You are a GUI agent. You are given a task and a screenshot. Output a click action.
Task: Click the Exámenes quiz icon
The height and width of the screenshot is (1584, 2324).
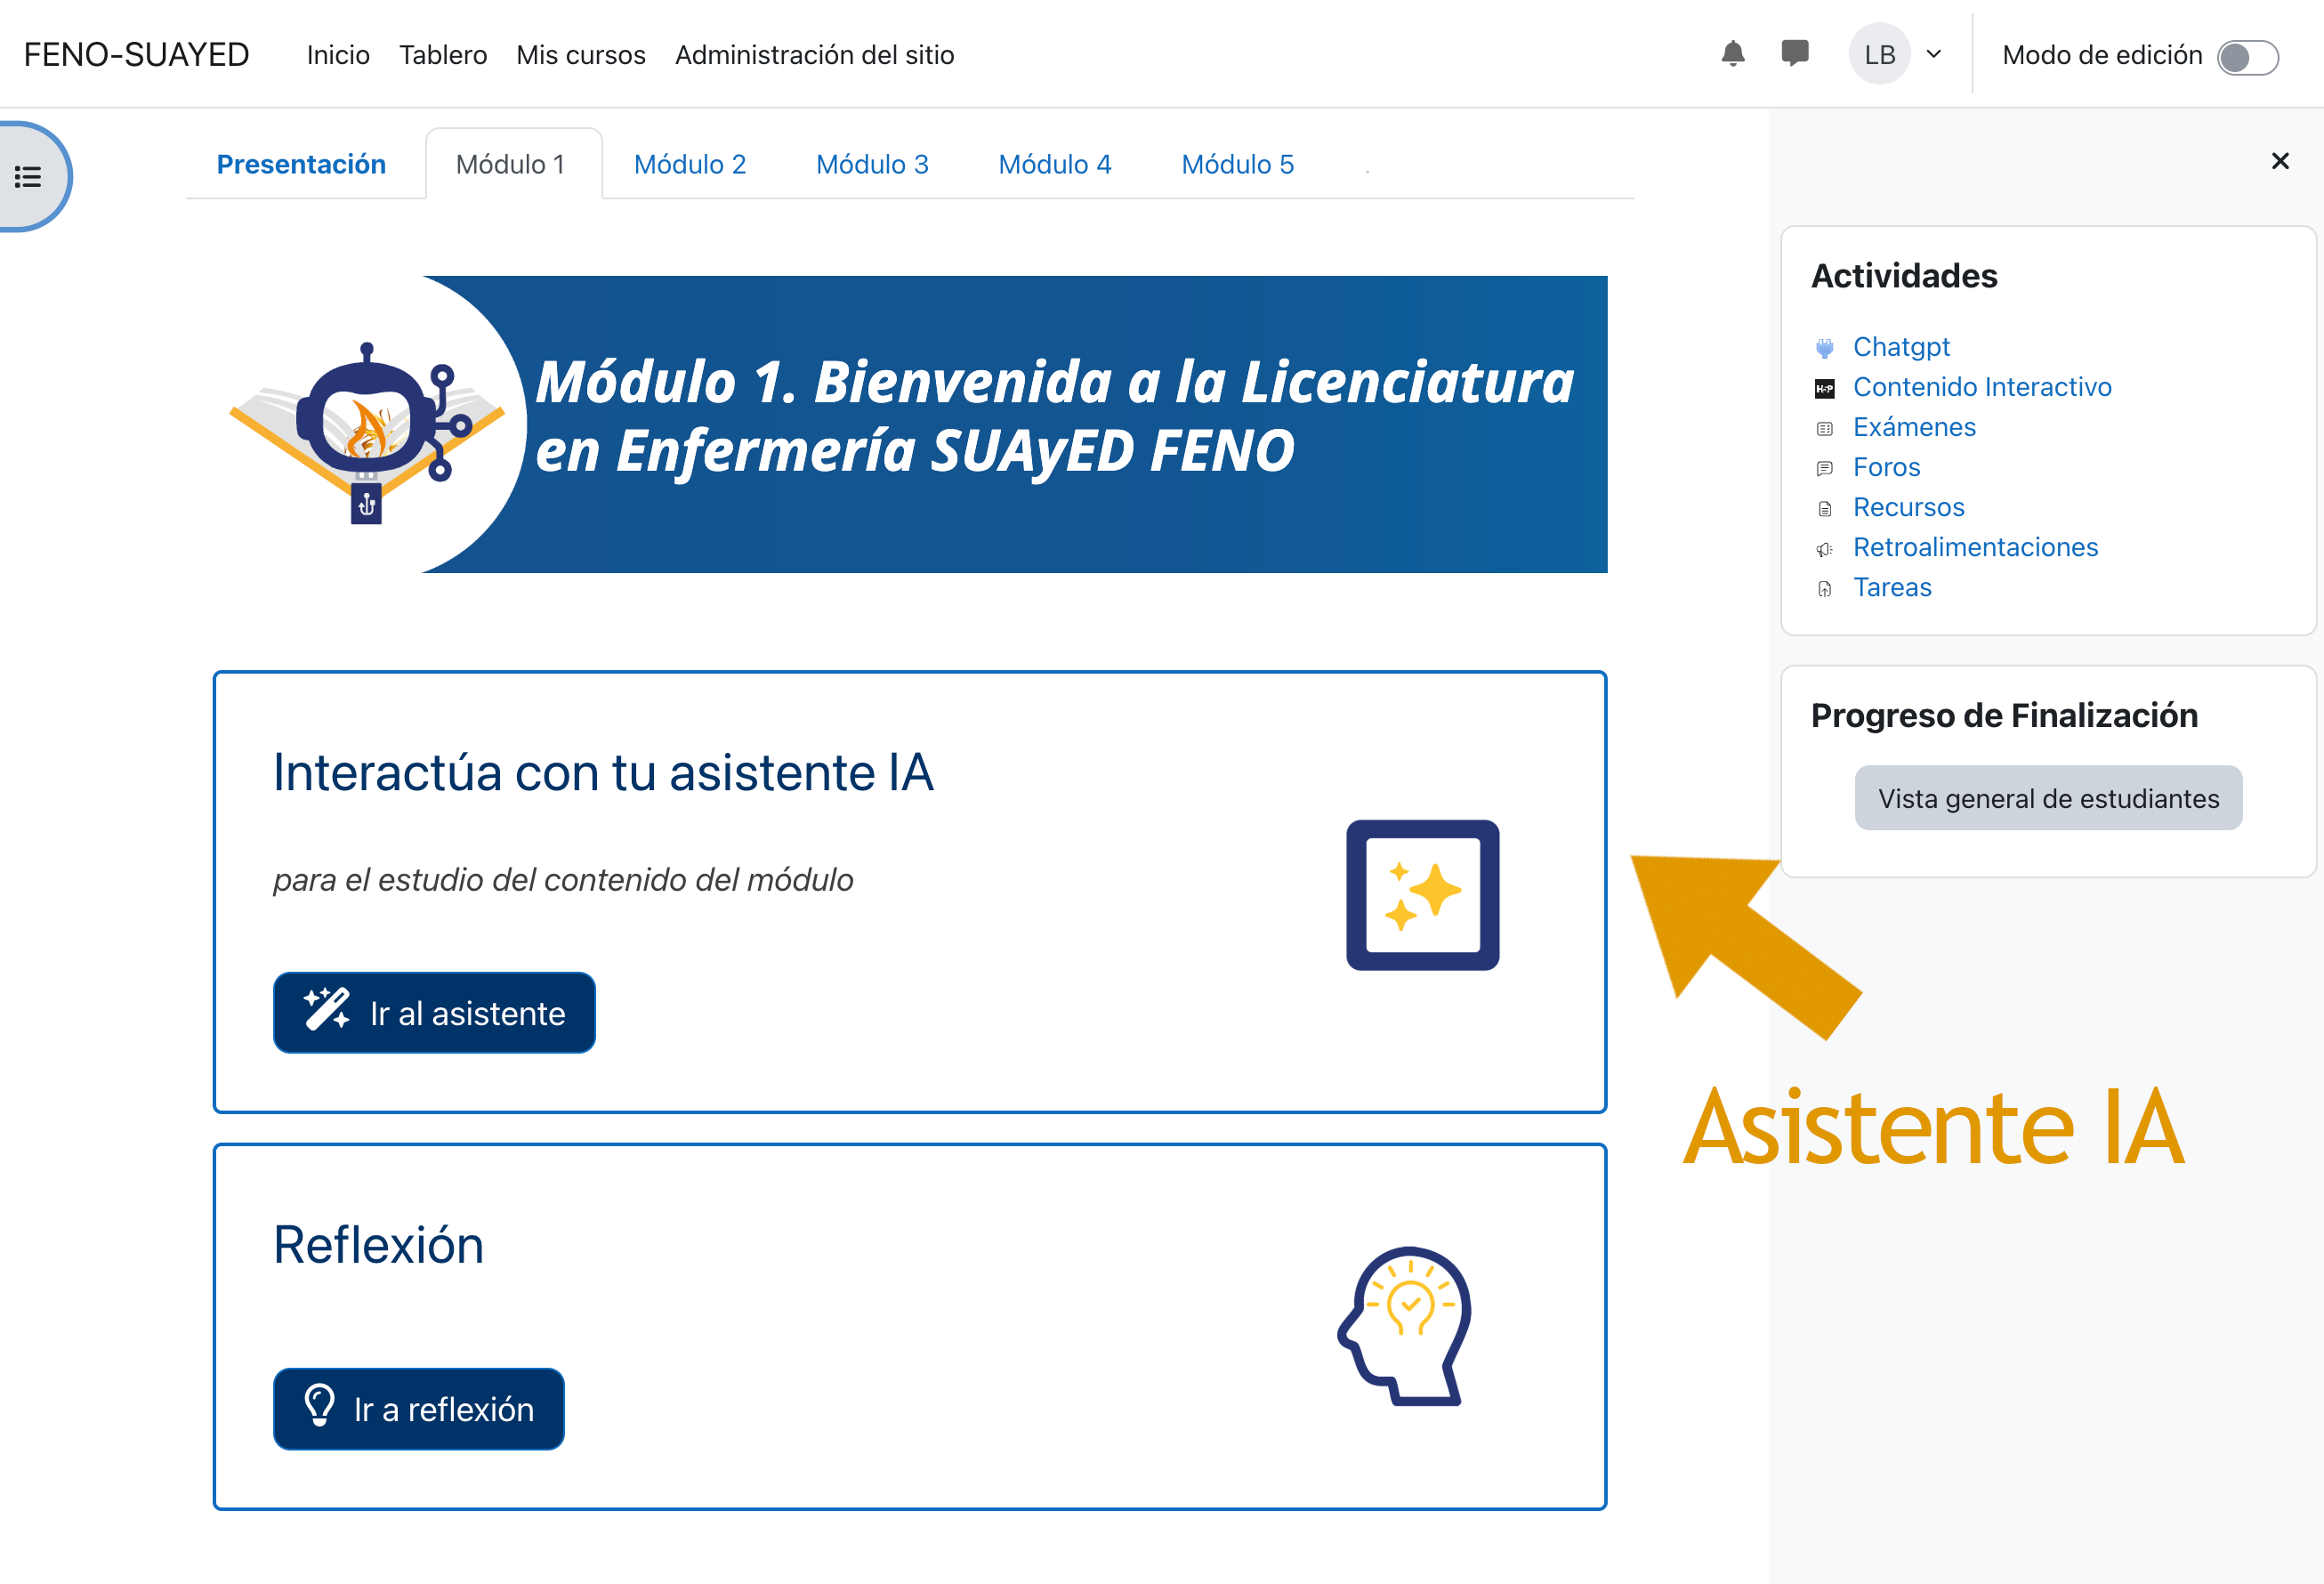click(1824, 428)
